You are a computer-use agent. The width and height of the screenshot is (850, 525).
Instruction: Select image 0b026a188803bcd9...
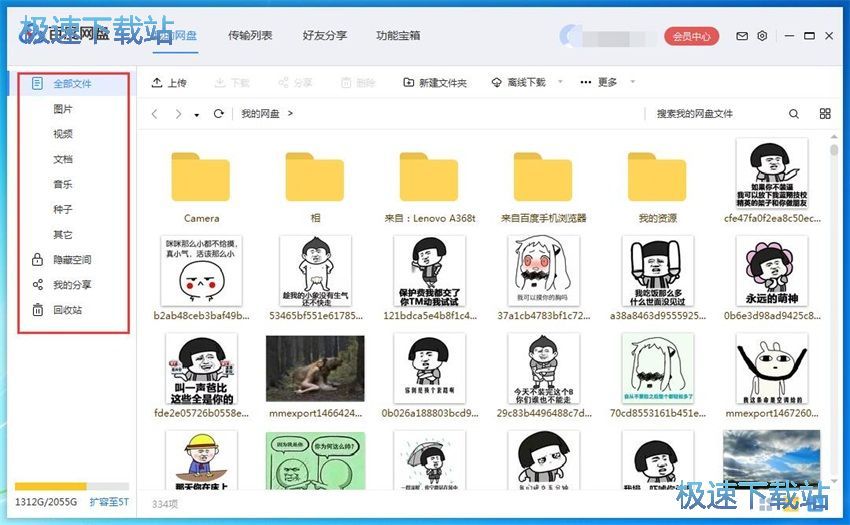click(429, 375)
